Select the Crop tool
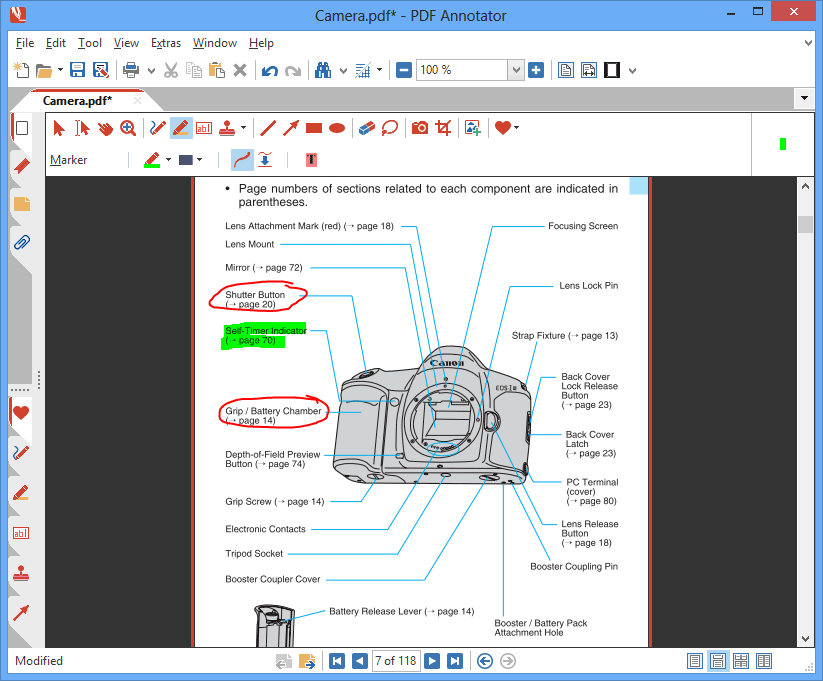This screenshot has height=681, width=823. tap(443, 128)
